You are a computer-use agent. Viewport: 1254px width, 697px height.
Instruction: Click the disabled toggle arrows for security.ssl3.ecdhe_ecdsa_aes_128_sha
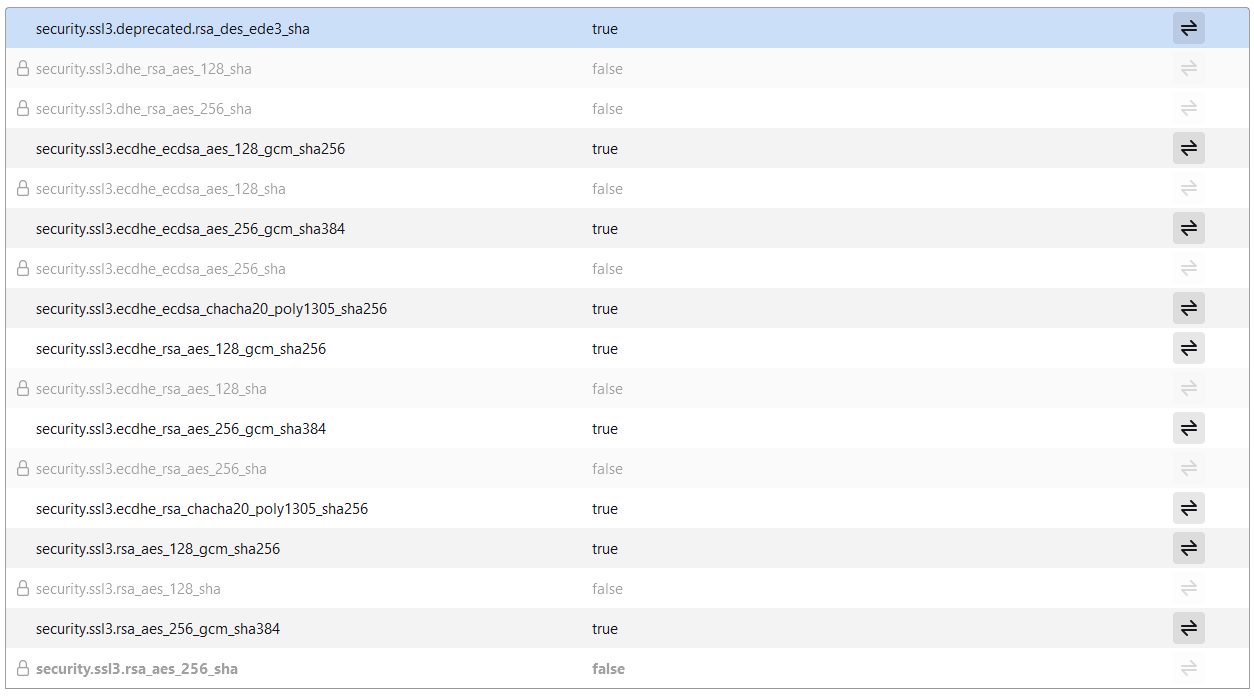[x=1189, y=189]
